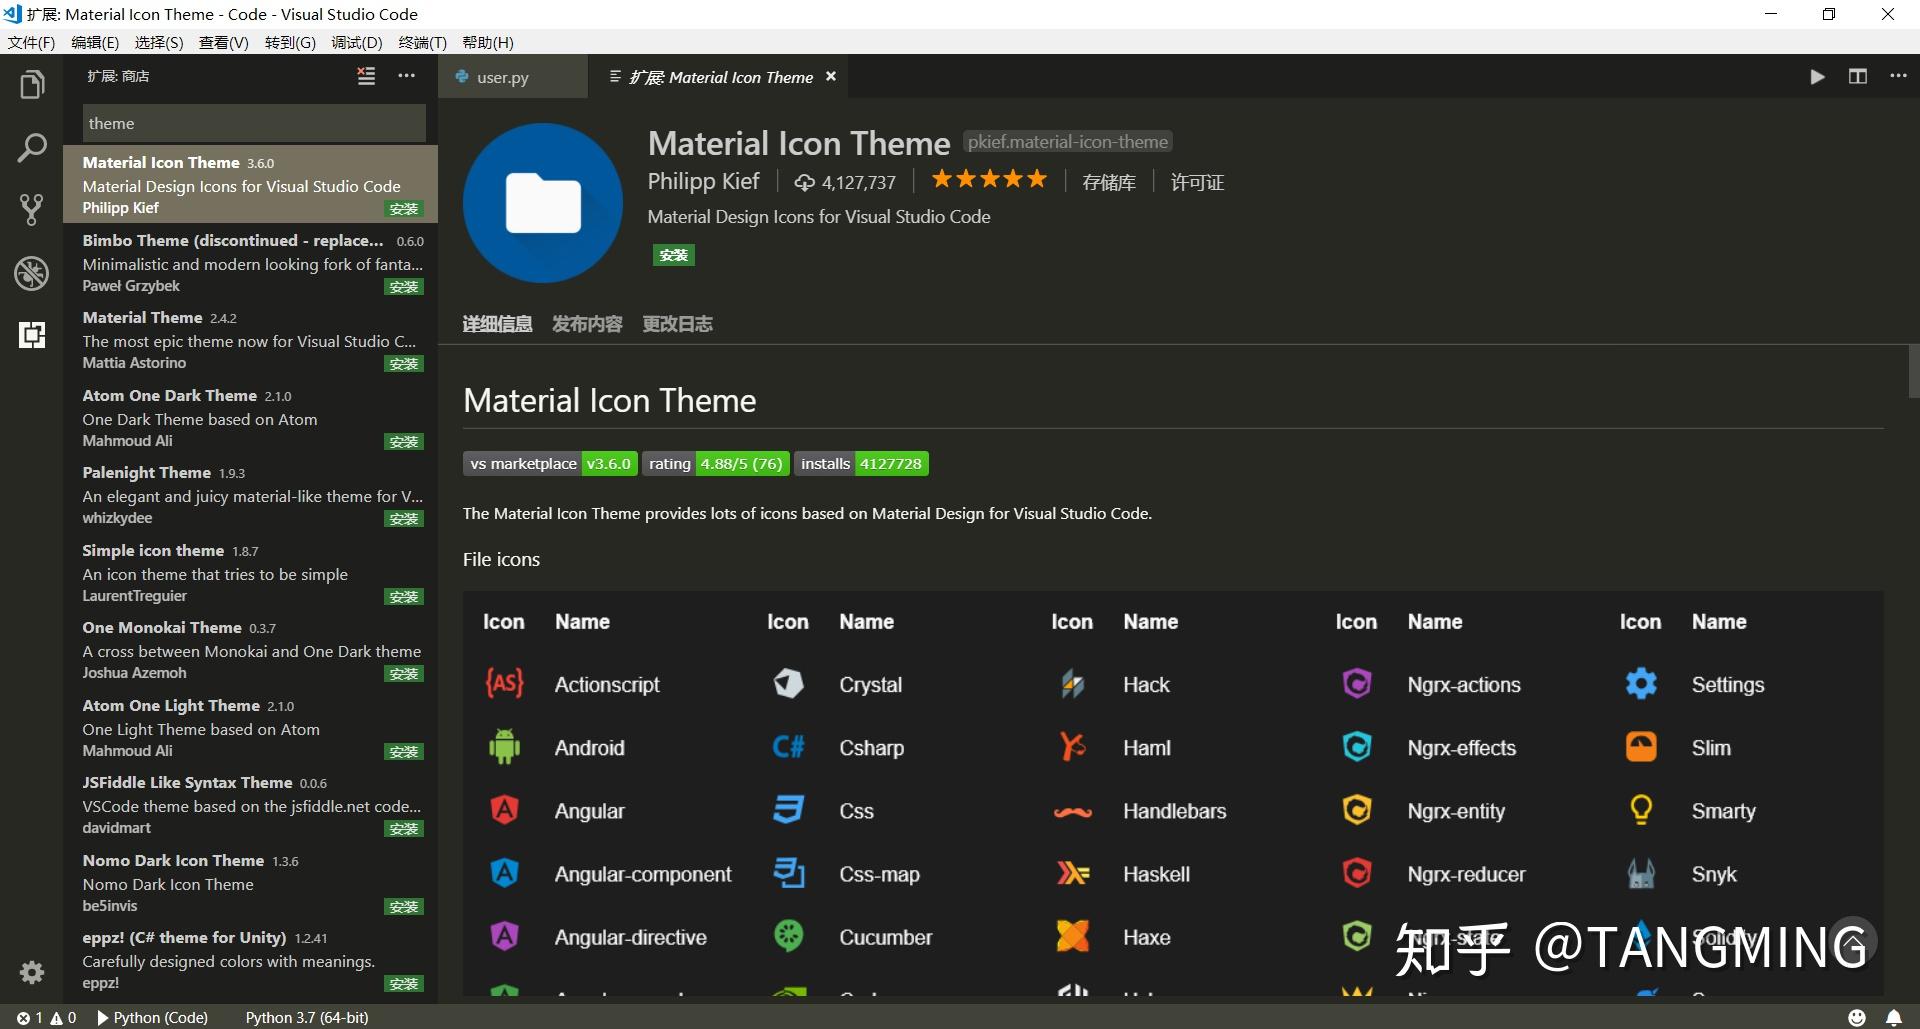Open editor more actions menu
This screenshot has width=1920, height=1029.
[1898, 76]
